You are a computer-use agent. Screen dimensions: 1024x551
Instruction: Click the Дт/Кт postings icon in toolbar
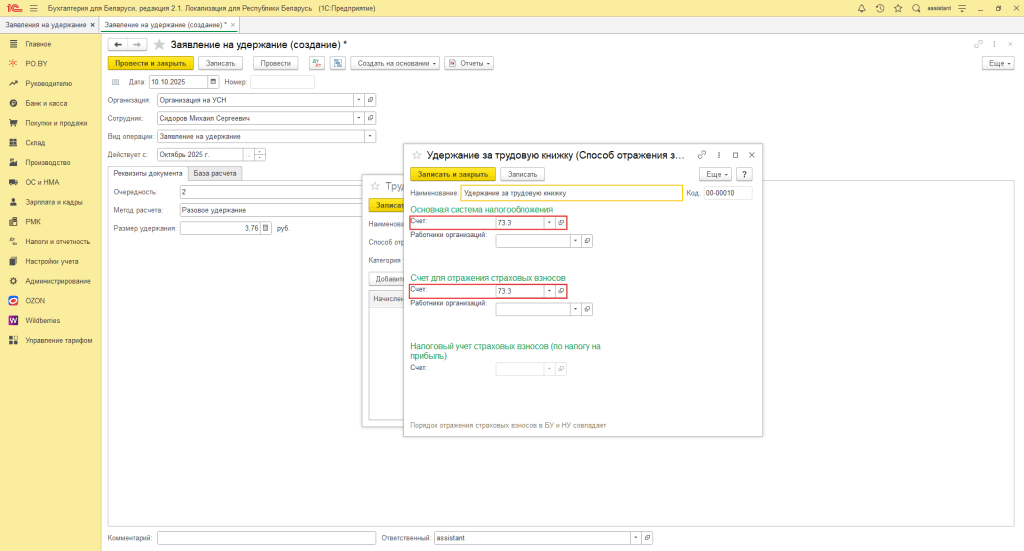pyautogui.click(x=317, y=63)
